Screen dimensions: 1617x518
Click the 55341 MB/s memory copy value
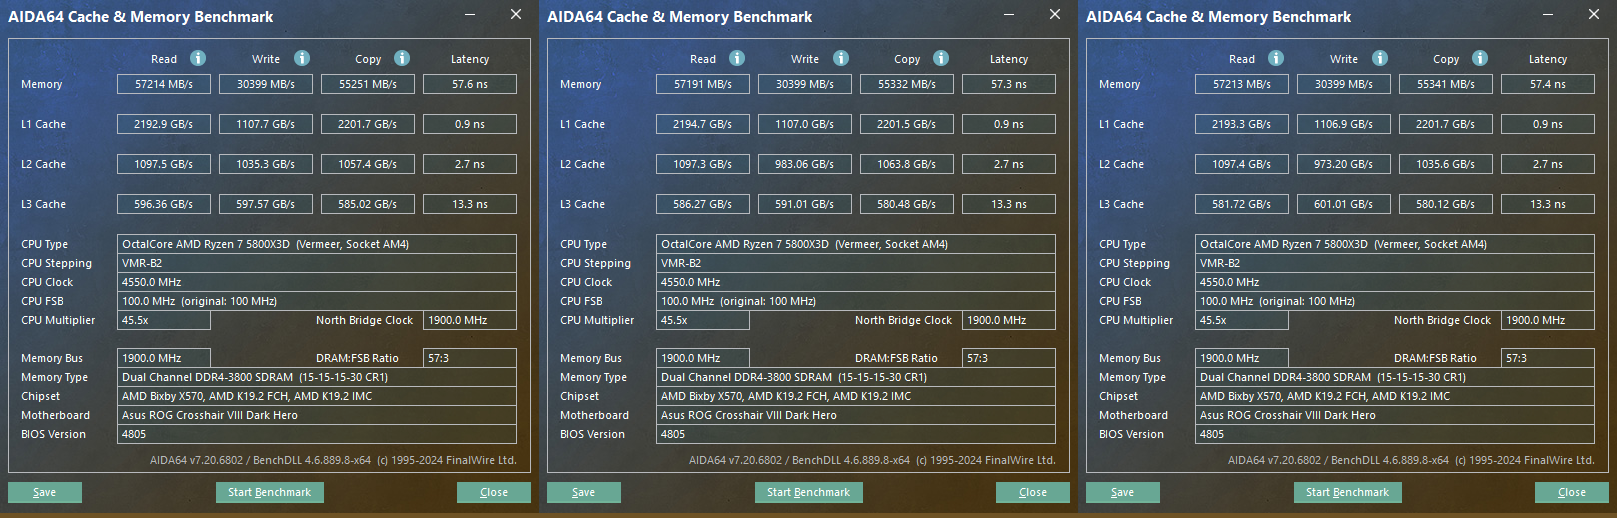pyautogui.click(x=1446, y=84)
